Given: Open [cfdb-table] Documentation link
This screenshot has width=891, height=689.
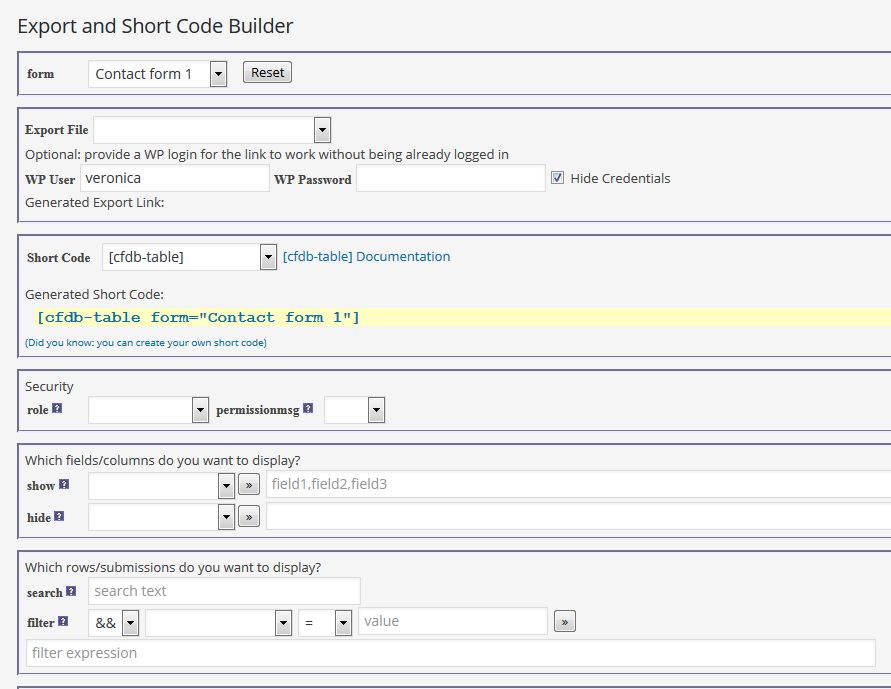Looking at the screenshot, I should click(367, 257).
